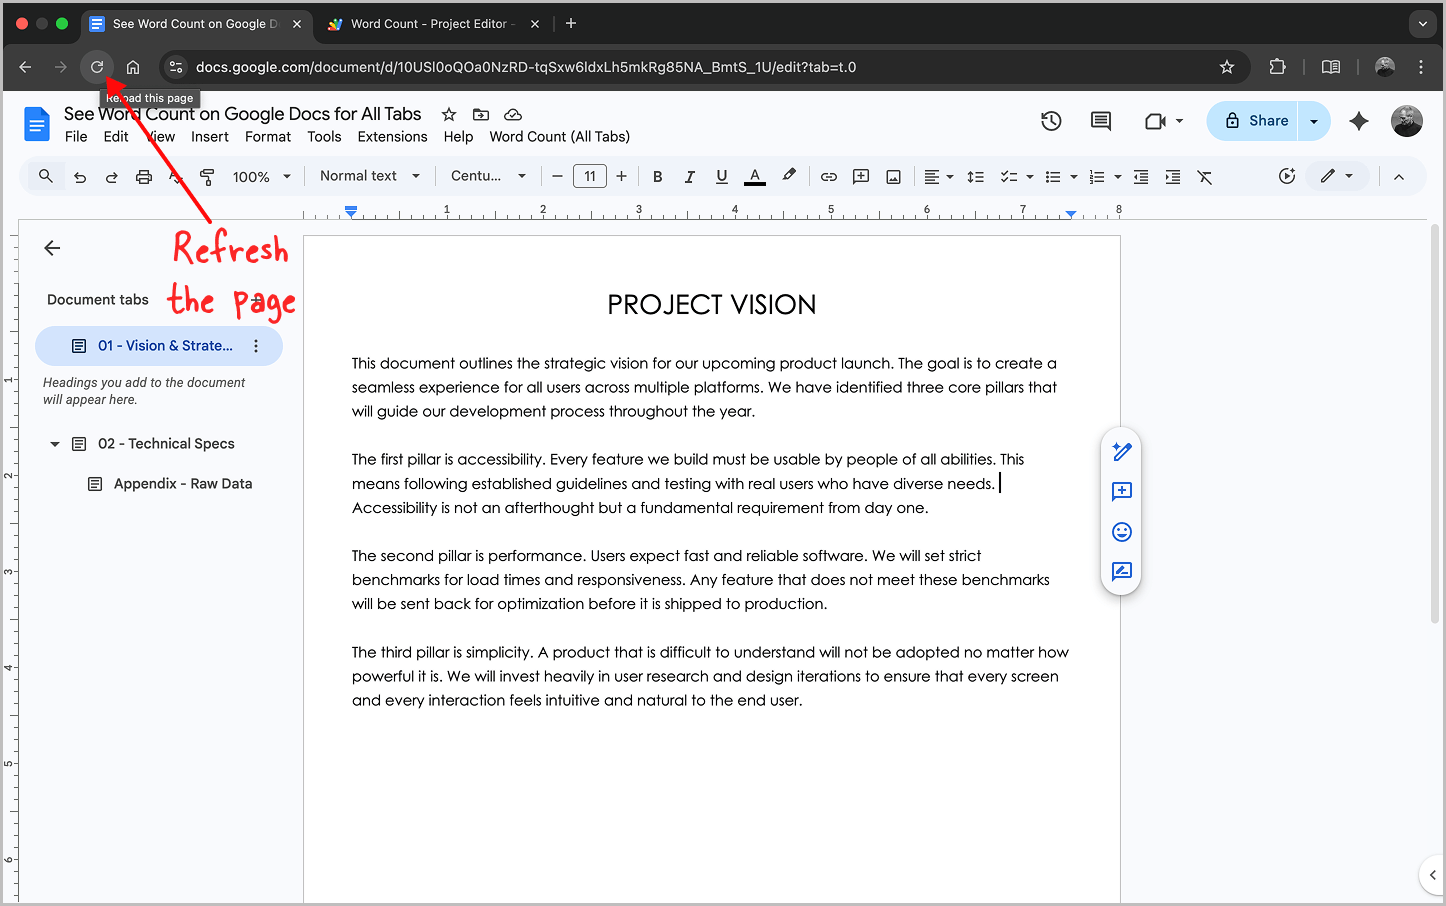Toggle italic formatting on selected text
Viewport: 1446px width, 906px height.
click(689, 175)
